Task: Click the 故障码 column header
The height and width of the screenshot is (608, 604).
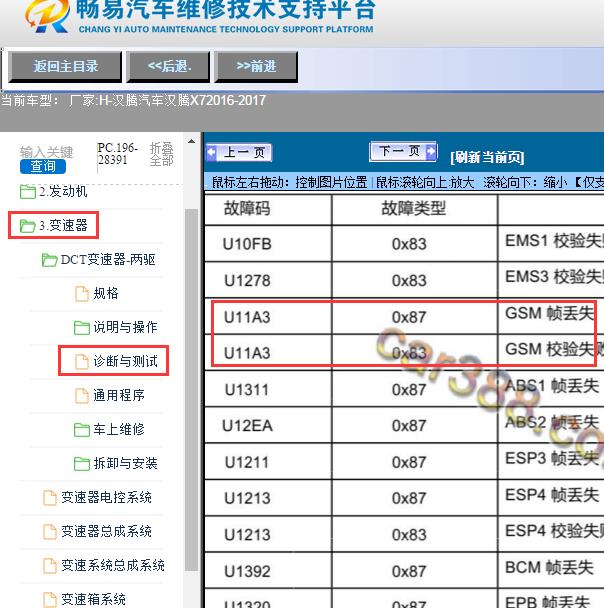Action: coord(268,209)
